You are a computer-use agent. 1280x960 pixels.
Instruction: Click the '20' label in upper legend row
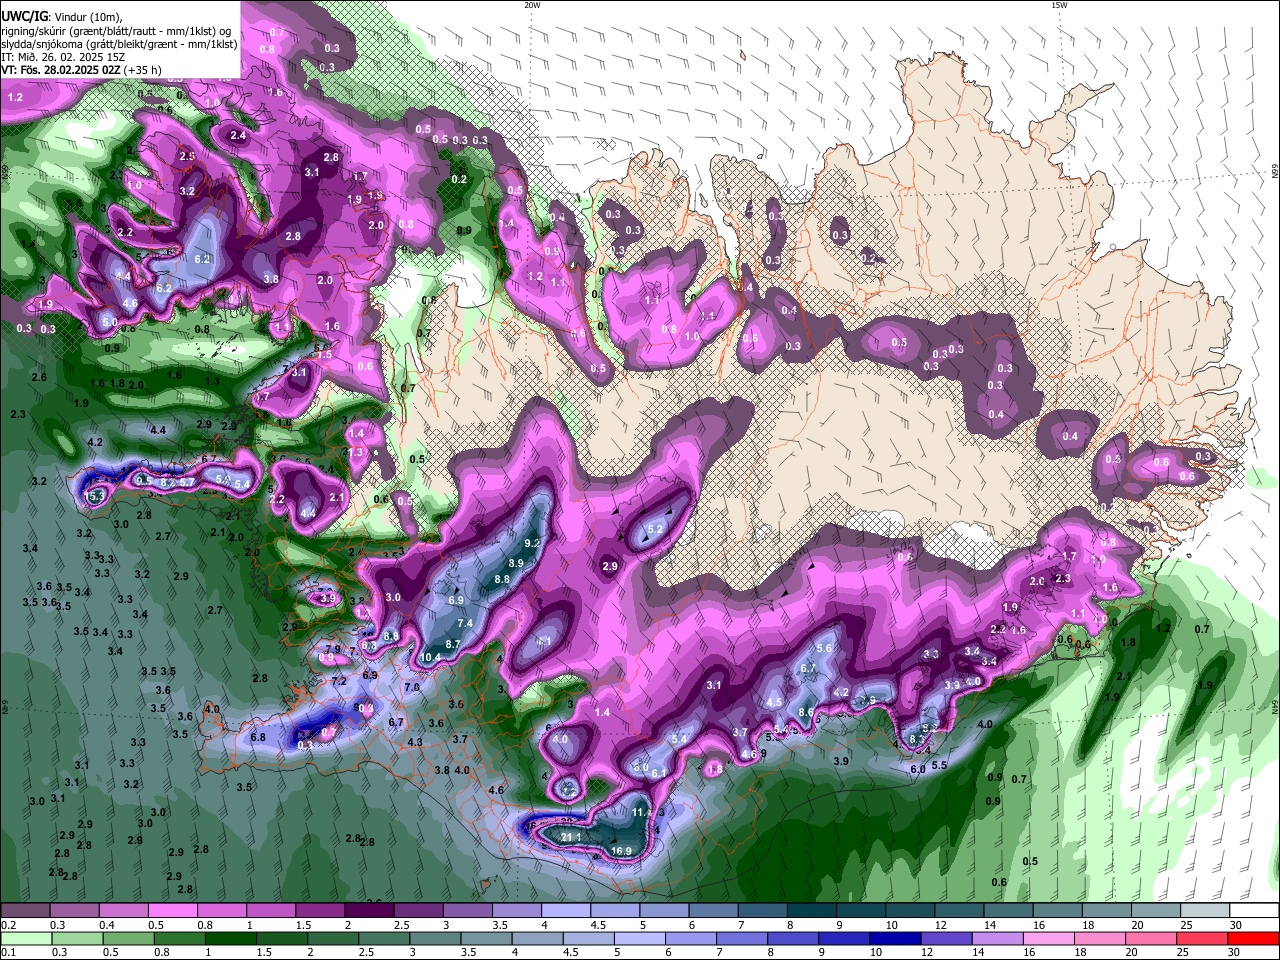(1137, 925)
